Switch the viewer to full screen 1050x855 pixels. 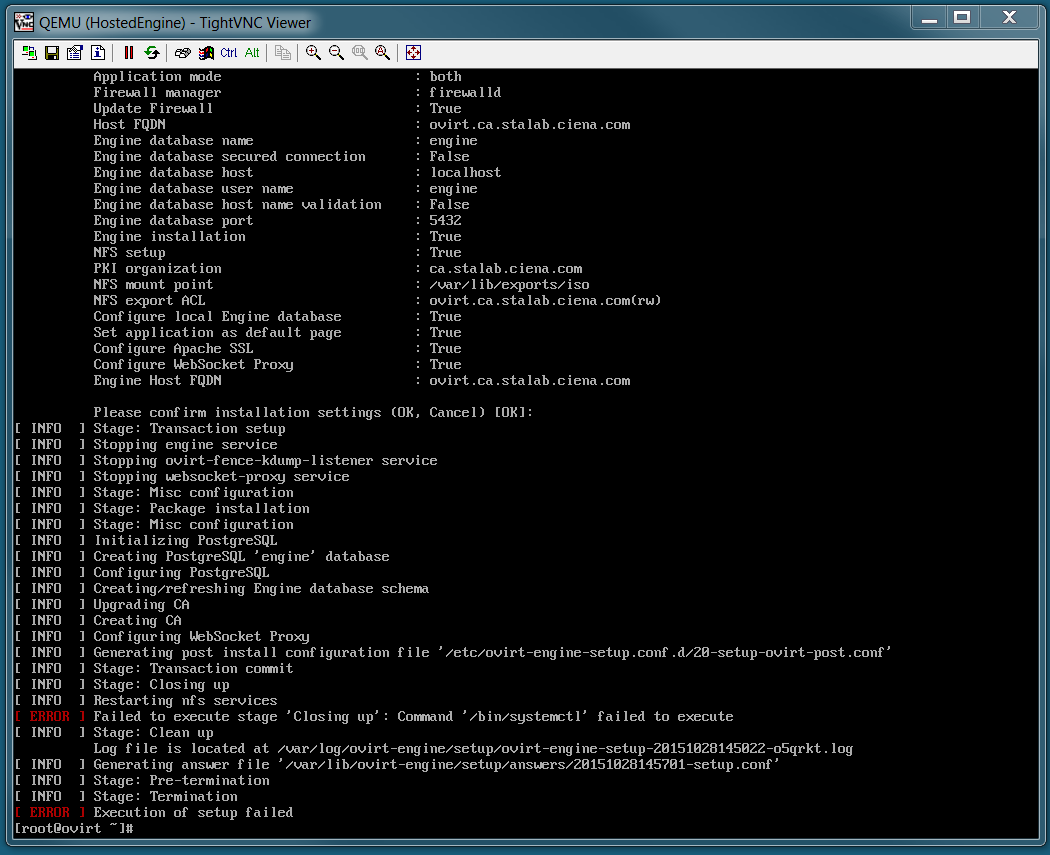pyautogui.click(x=414, y=53)
